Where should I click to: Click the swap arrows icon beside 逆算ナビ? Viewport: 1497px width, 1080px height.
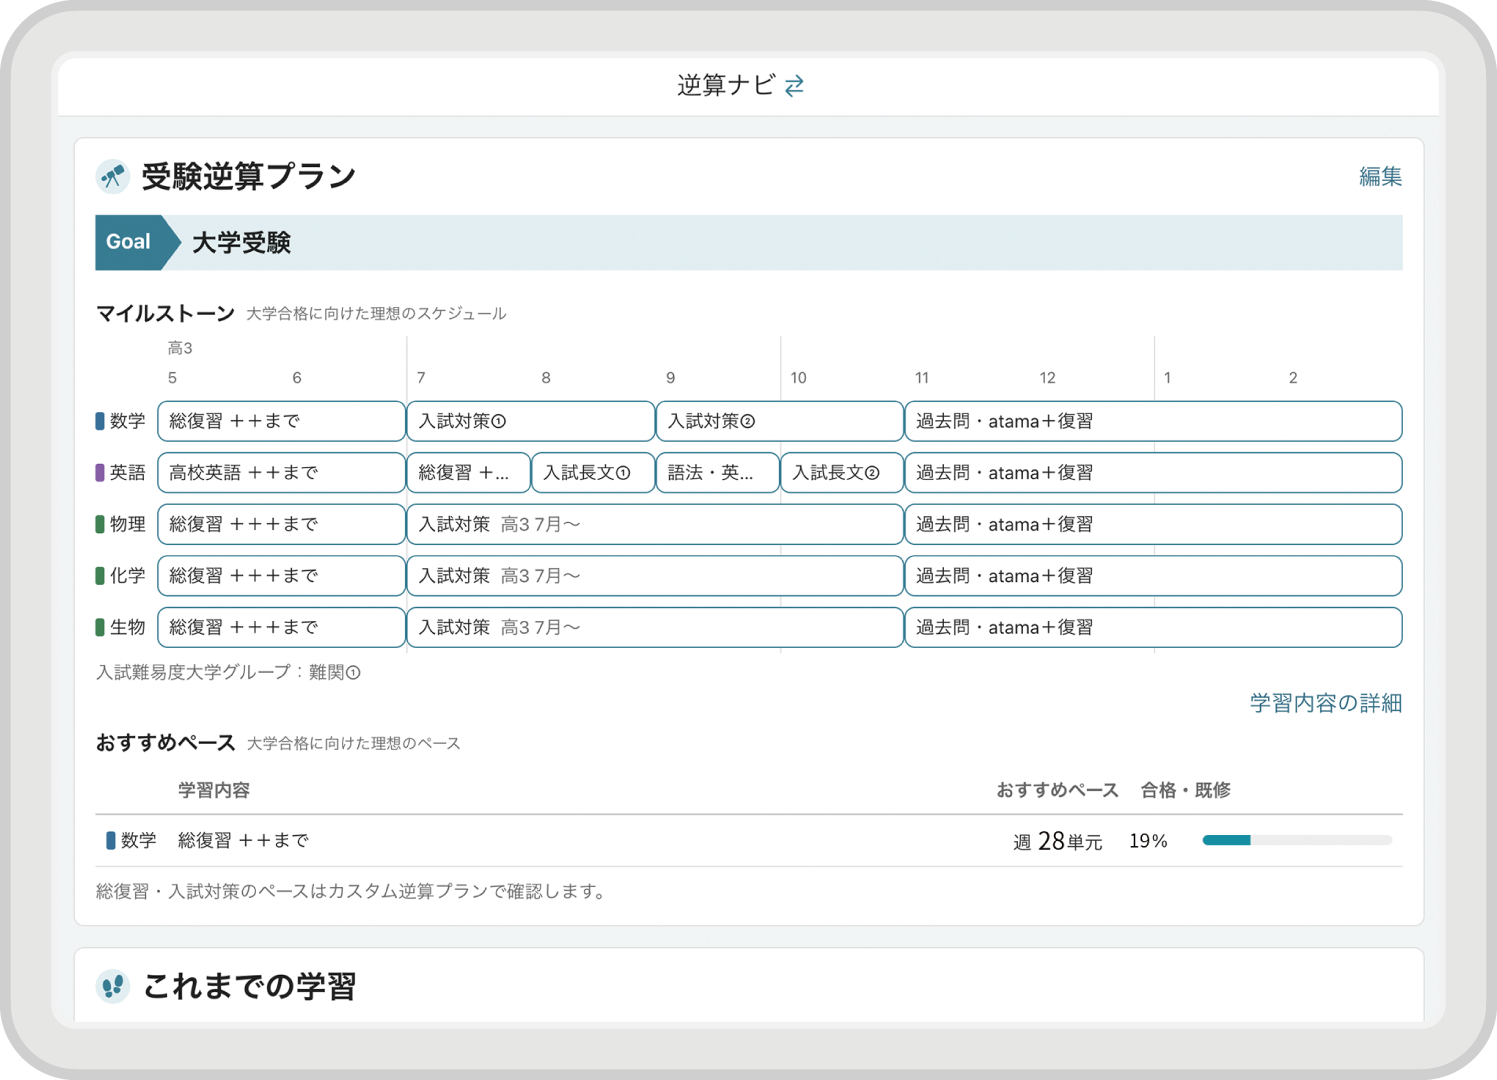click(x=794, y=86)
